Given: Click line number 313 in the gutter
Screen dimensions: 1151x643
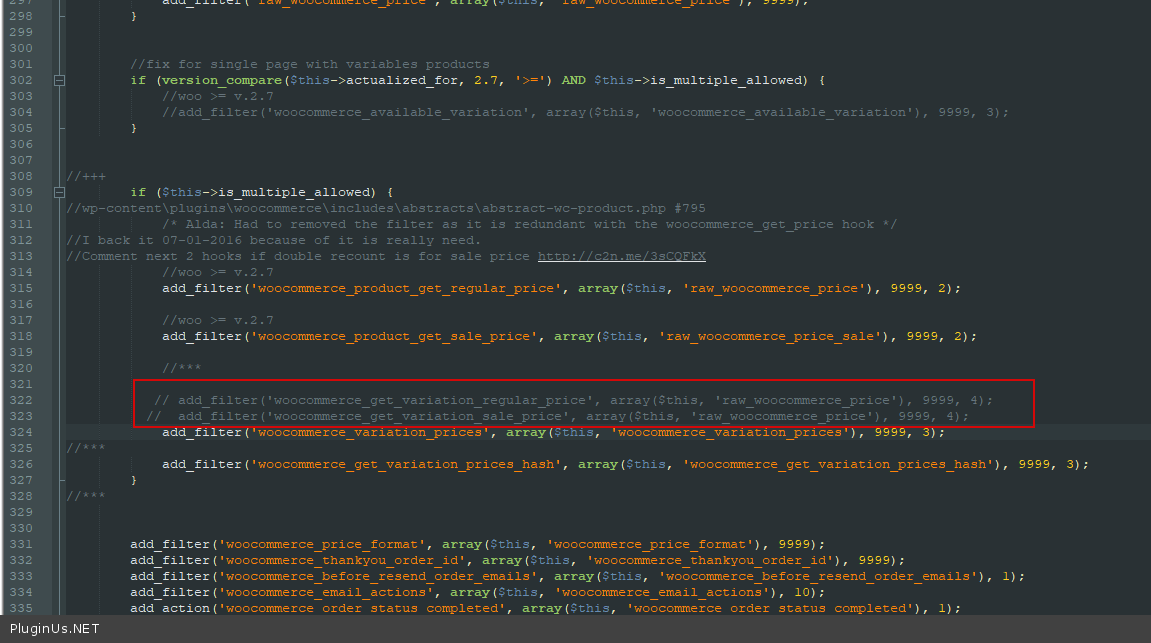Looking at the screenshot, I should coord(21,256).
